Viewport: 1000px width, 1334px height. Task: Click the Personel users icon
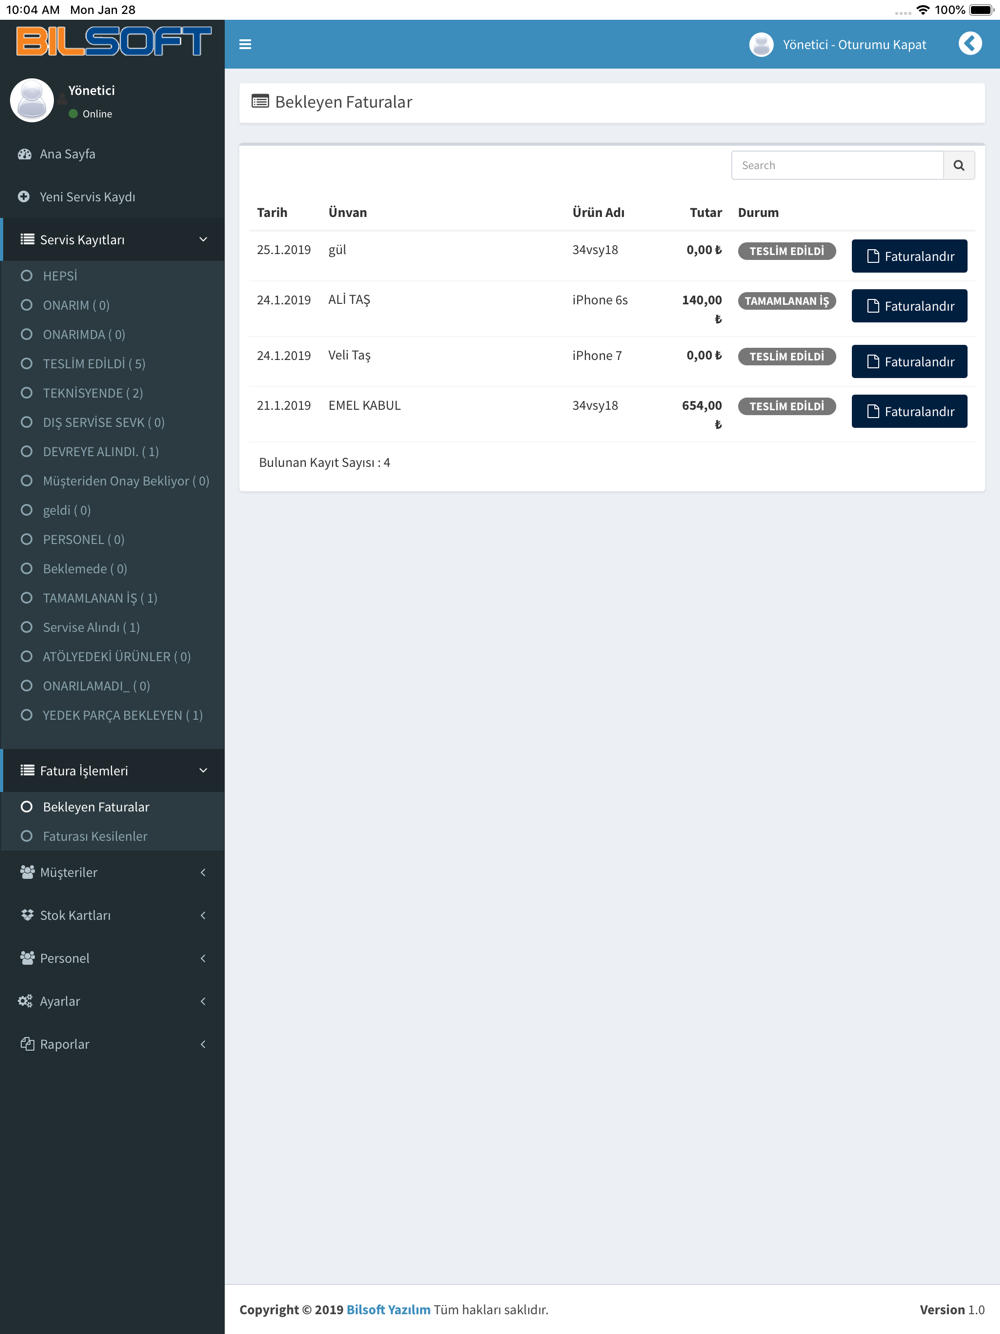pos(27,958)
